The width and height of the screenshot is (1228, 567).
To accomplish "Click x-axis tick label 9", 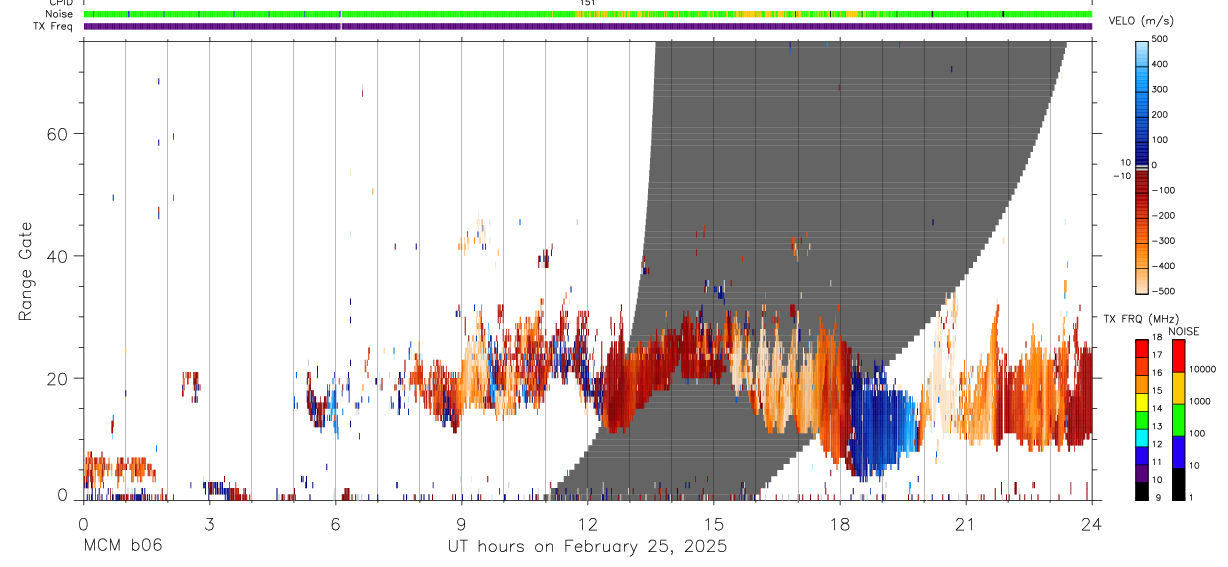I will [461, 523].
